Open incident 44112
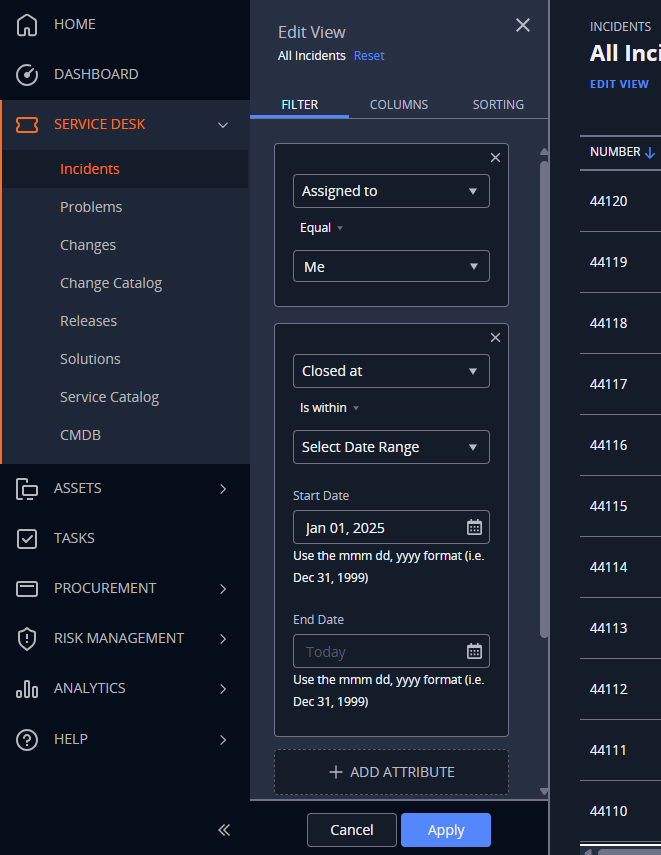This screenshot has height=855, width=661. (x=608, y=690)
